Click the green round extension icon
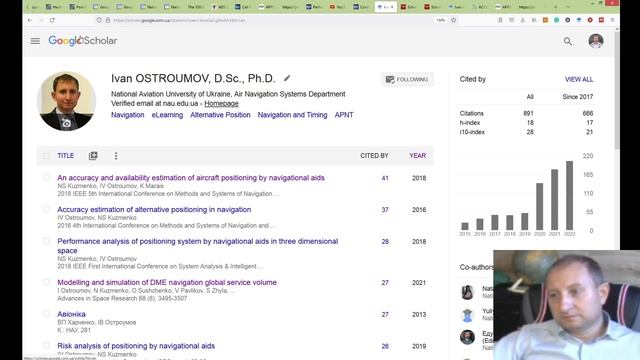The width and height of the screenshot is (640, 360). click(556, 20)
